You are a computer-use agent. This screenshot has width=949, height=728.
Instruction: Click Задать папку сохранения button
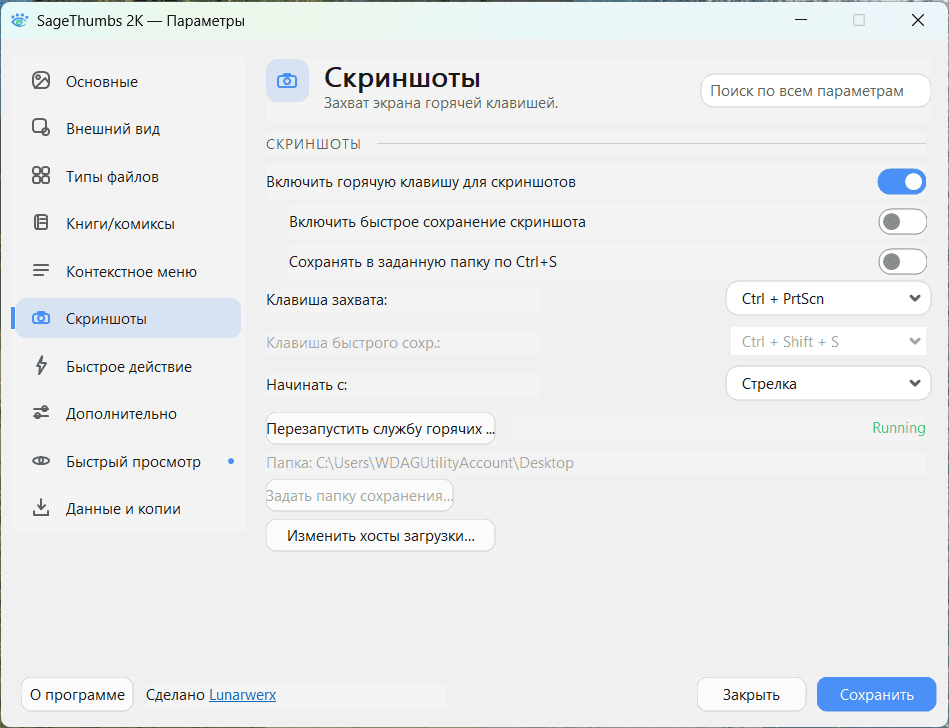pos(360,496)
